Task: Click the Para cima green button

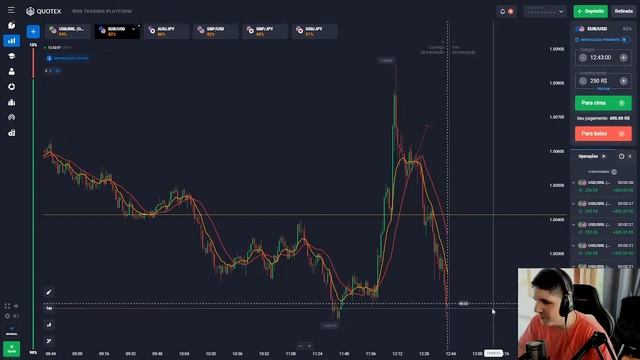Action: (x=603, y=103)
